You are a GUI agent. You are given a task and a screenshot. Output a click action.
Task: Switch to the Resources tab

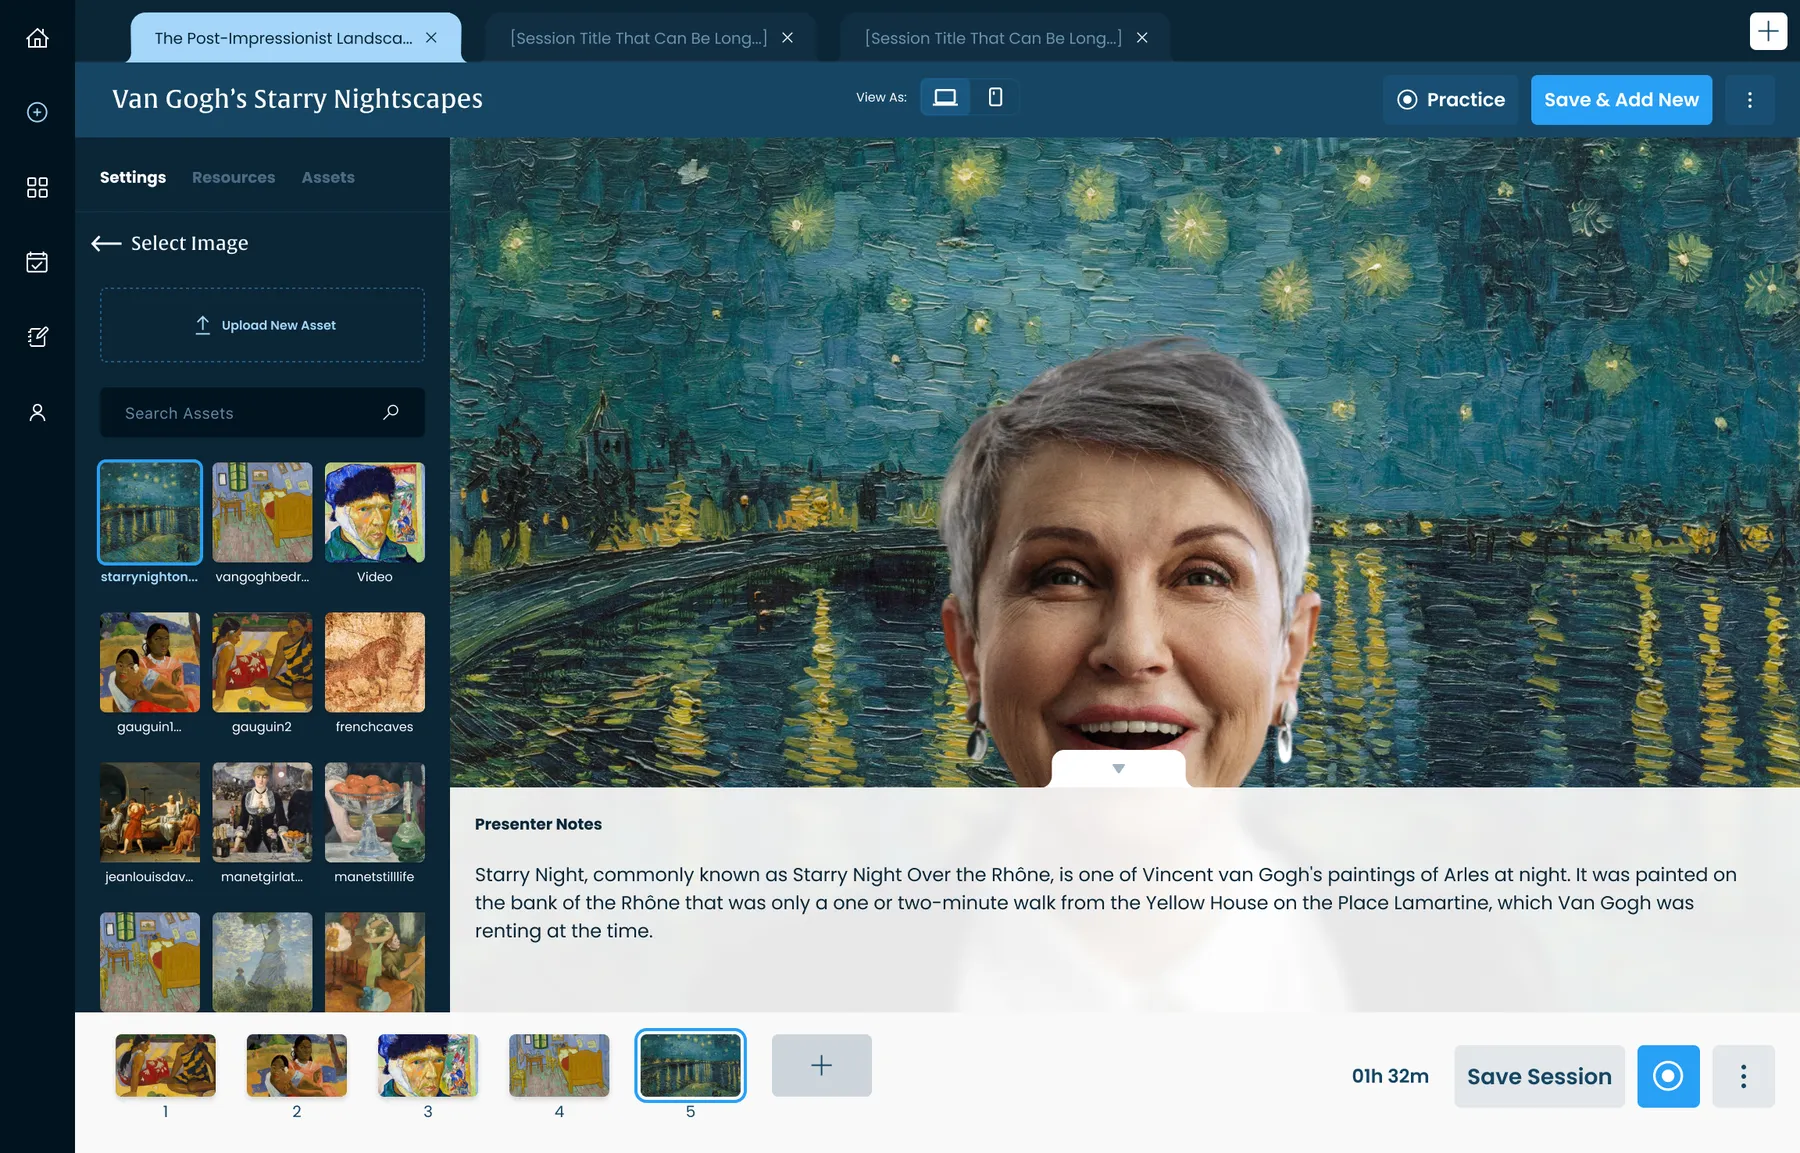pyautogui.click(x=233, y=177)
